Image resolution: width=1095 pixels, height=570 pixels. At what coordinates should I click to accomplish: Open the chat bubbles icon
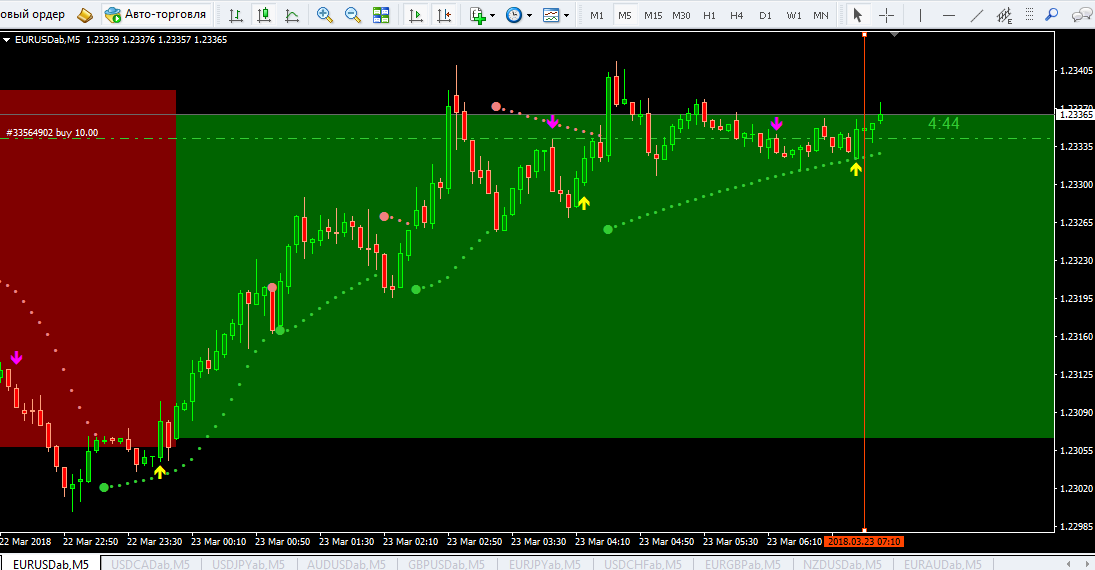(1081, 15)
